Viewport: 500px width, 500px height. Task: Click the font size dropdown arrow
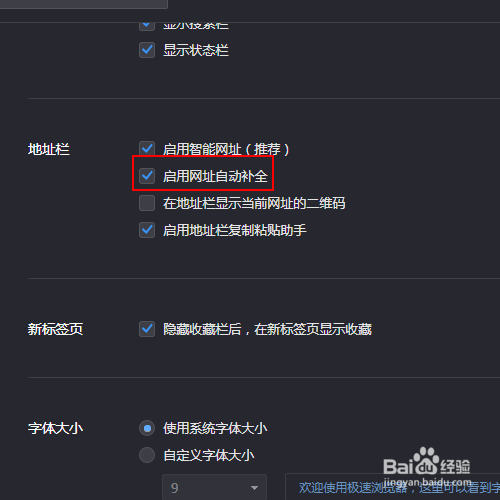[254, 488]
